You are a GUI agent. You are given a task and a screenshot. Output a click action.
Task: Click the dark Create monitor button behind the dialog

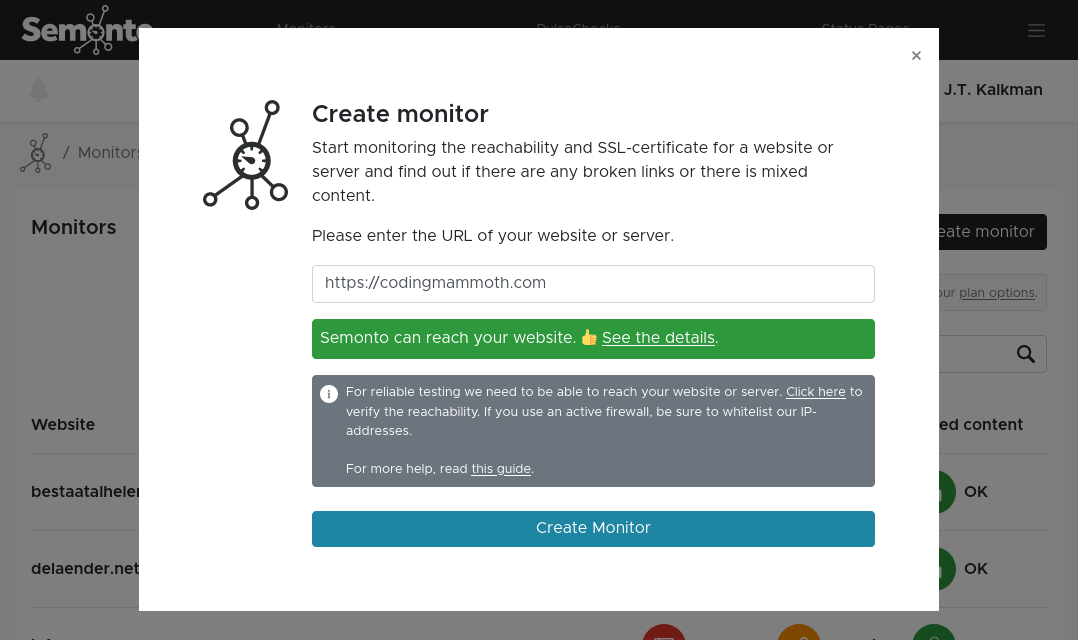992,232
